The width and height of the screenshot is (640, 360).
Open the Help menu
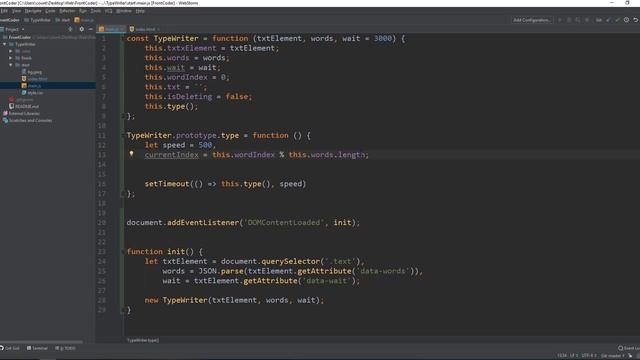[140, 11]
